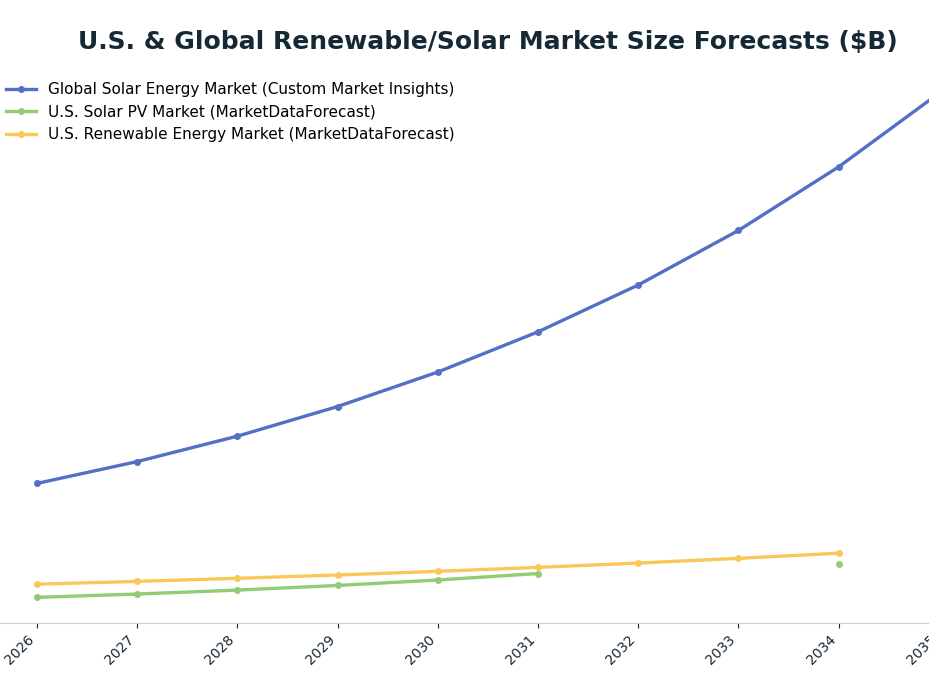
Task: Toggle the U.S. Renewable Energy Market legend entry
Action: coord(229,134)
